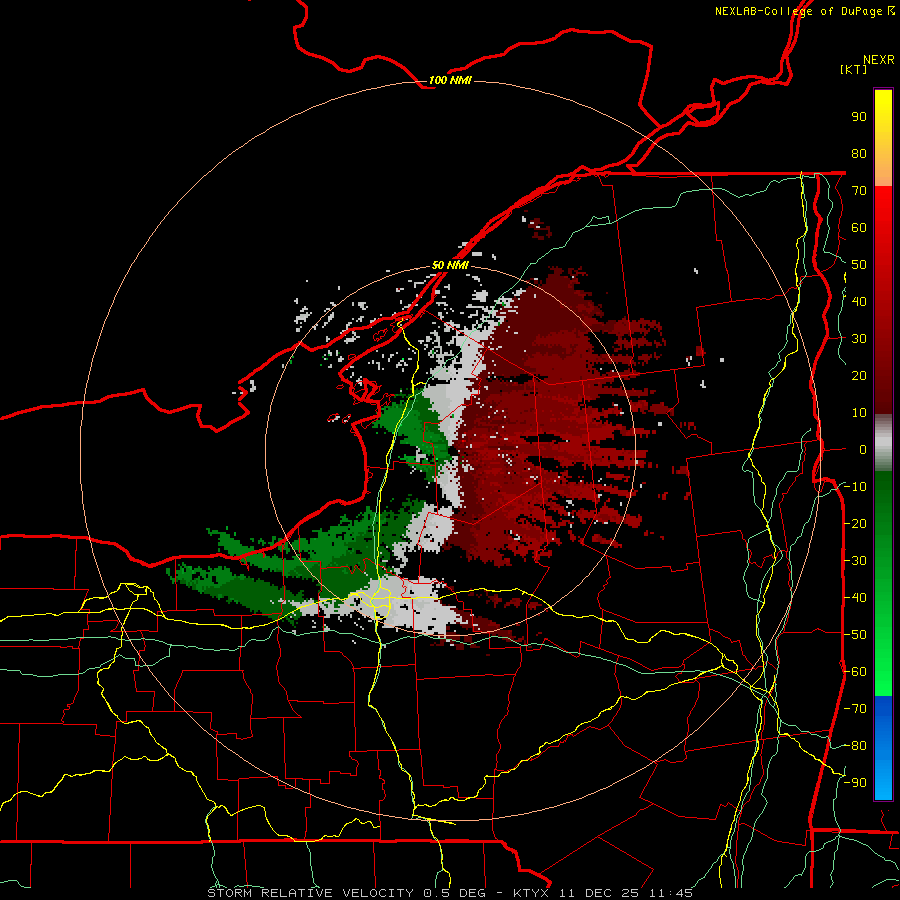Select the -90 value on velocity scale
900x900 pixels.
coord(855,783)
